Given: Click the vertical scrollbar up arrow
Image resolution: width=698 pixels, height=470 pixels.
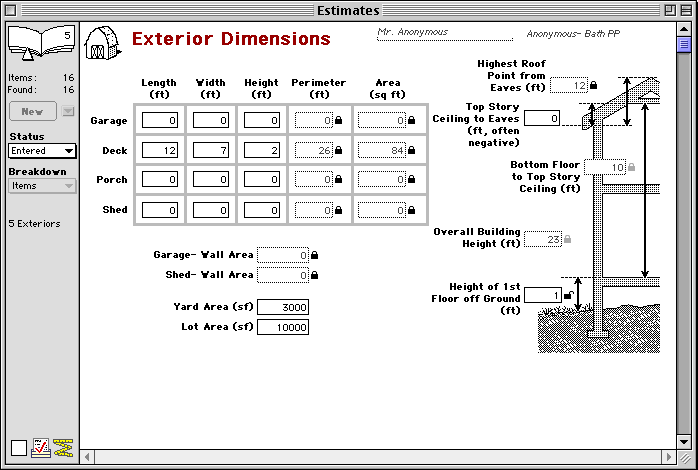Looking at the screenshot, I should click(685, 29).
